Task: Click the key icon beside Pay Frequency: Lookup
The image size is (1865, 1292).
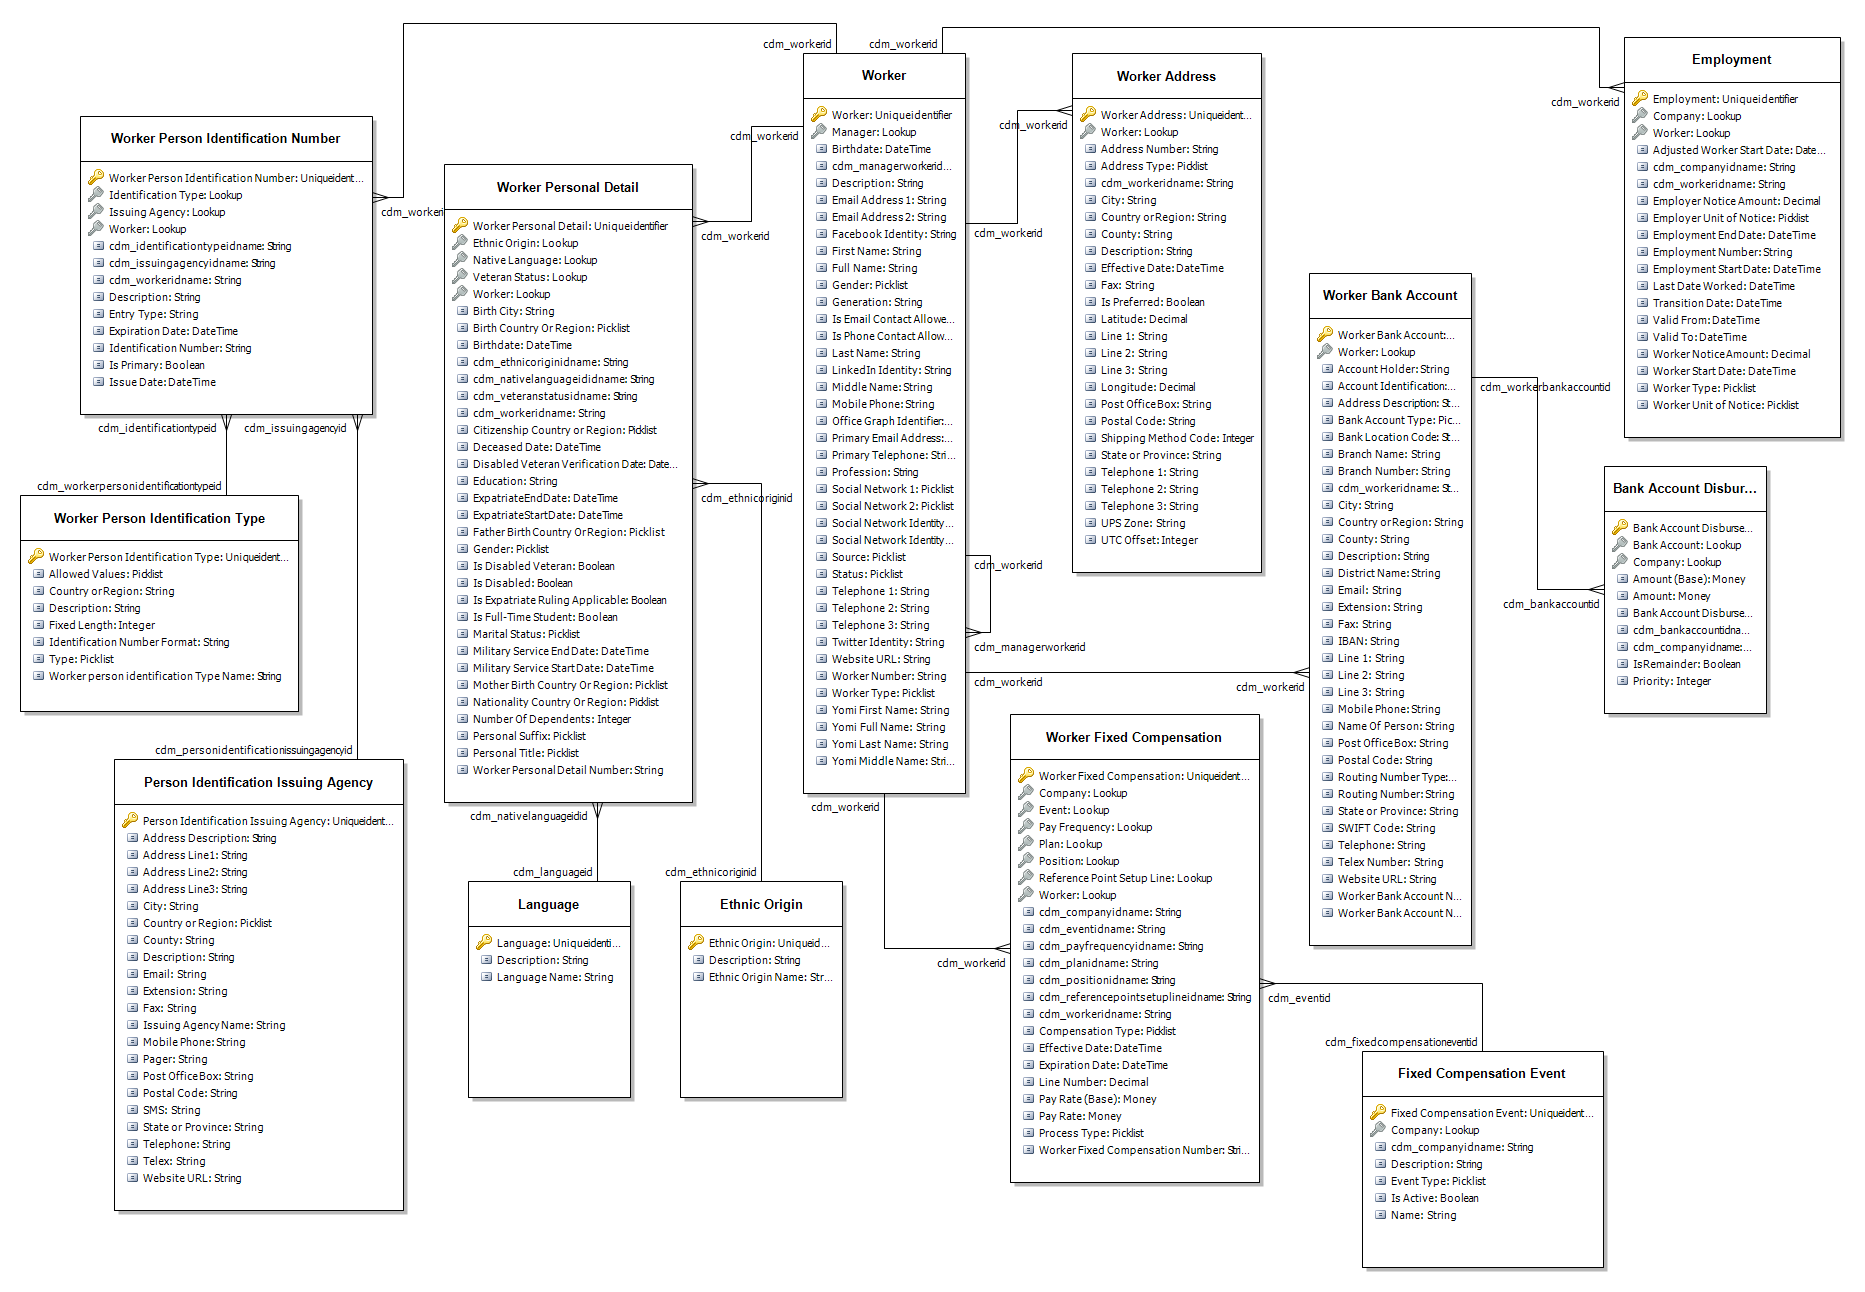Action: click(x=1026, y=826)
